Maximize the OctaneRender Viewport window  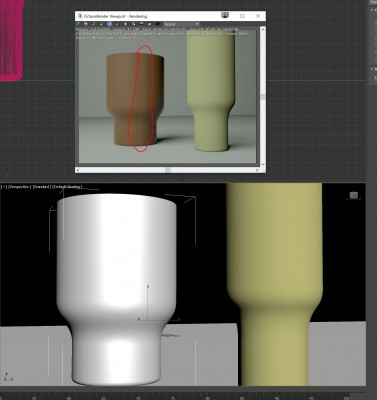click(x=242, y=16)
